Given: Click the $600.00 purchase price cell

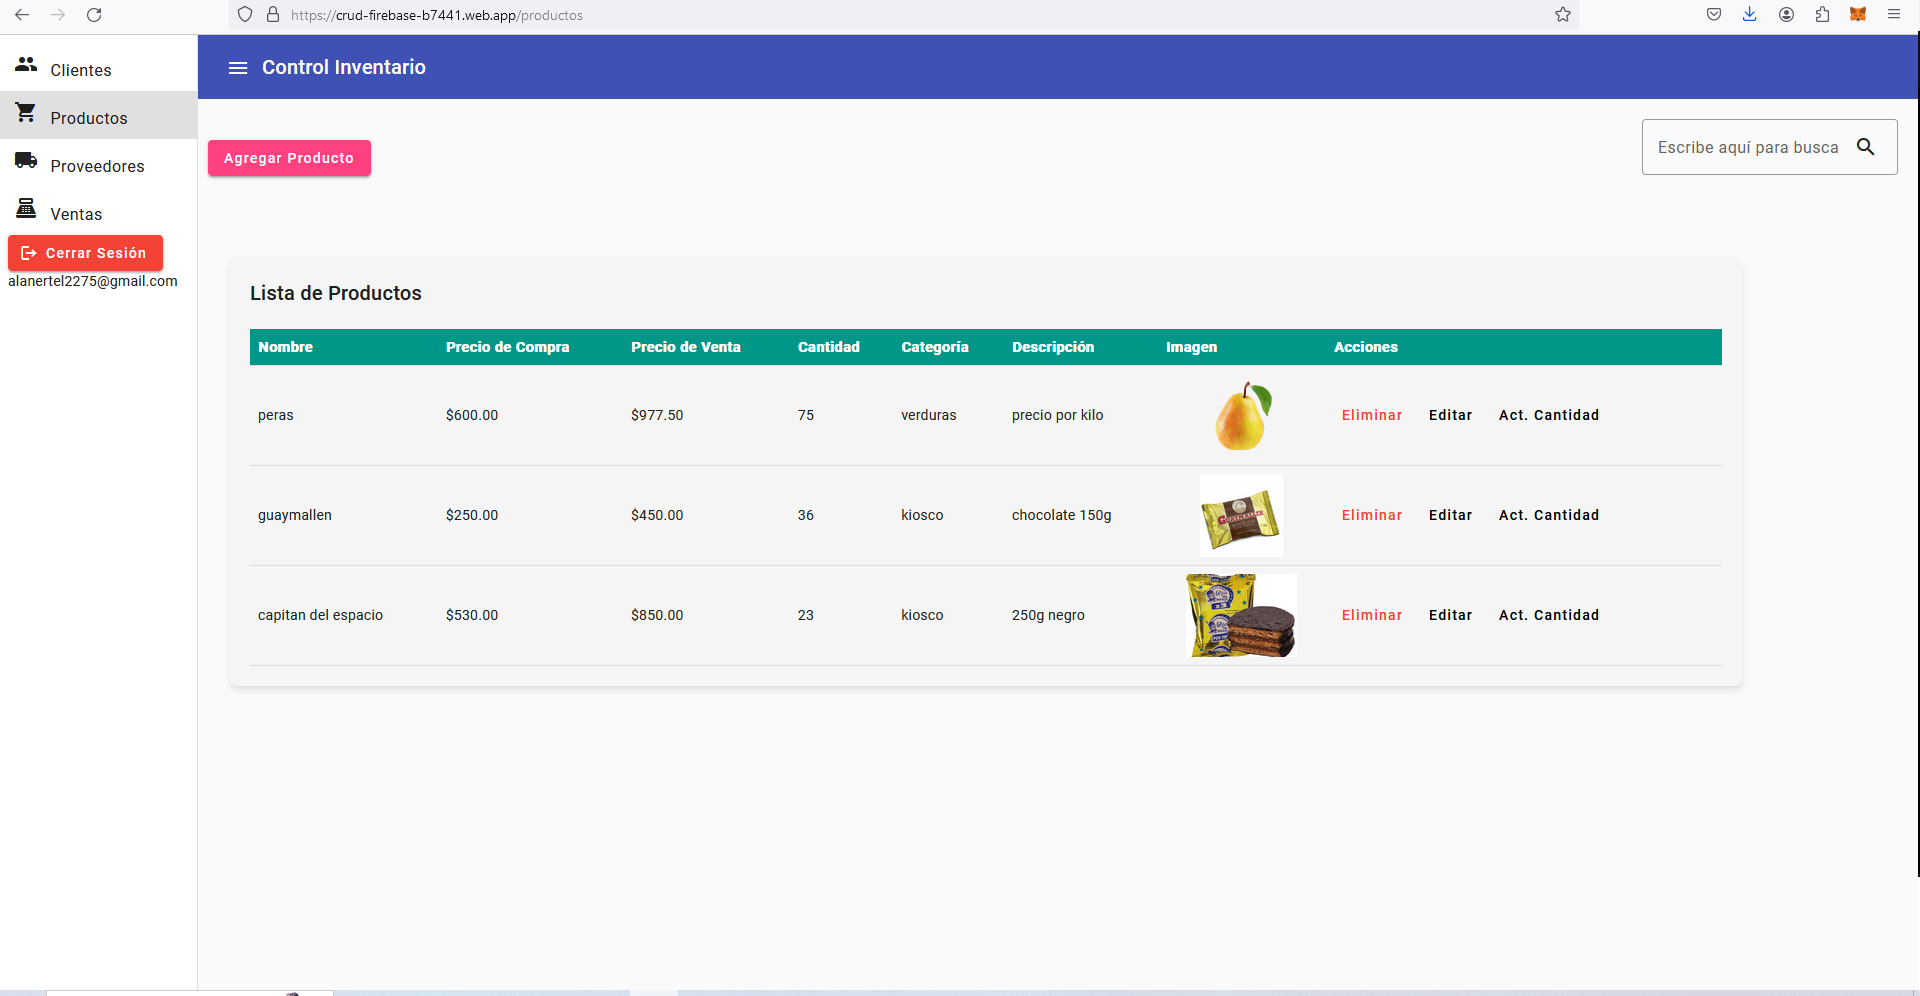Looking at the screenshot, I should pyautogui.click(x=472, y=415).
